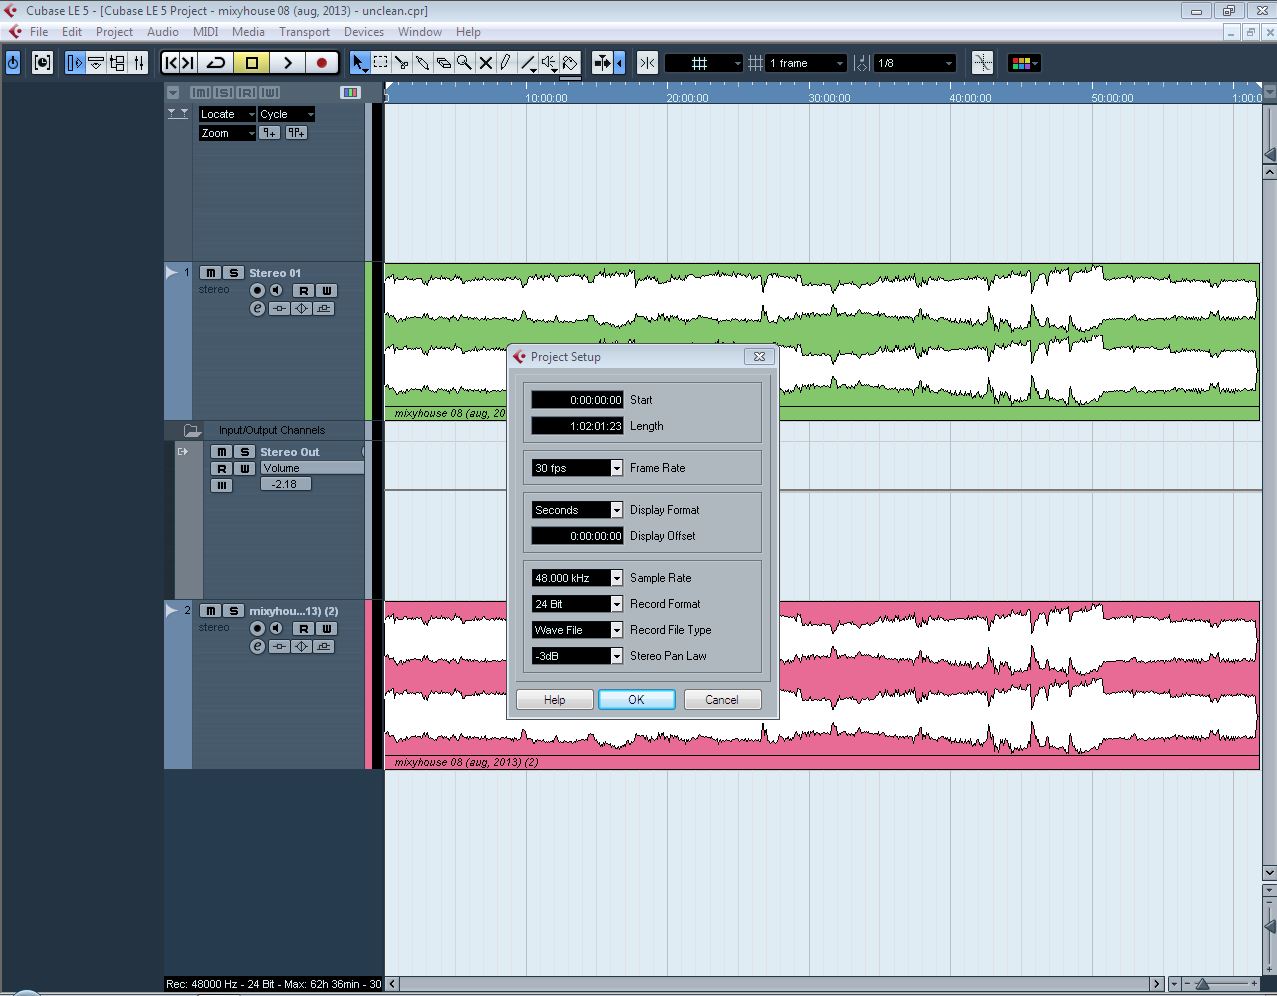Open channel settings 'e' for Stereo 01
Image resolution: width=1277 pixels, height=996 pixels.
(x=257, y=309)
